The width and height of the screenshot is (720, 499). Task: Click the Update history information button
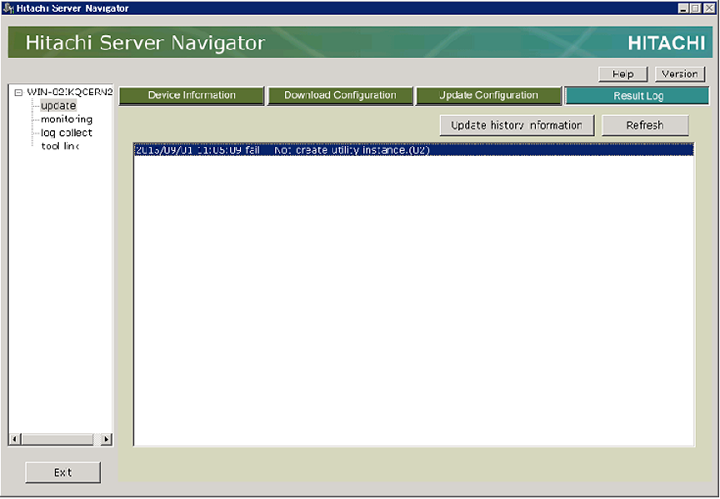point(517,125)
